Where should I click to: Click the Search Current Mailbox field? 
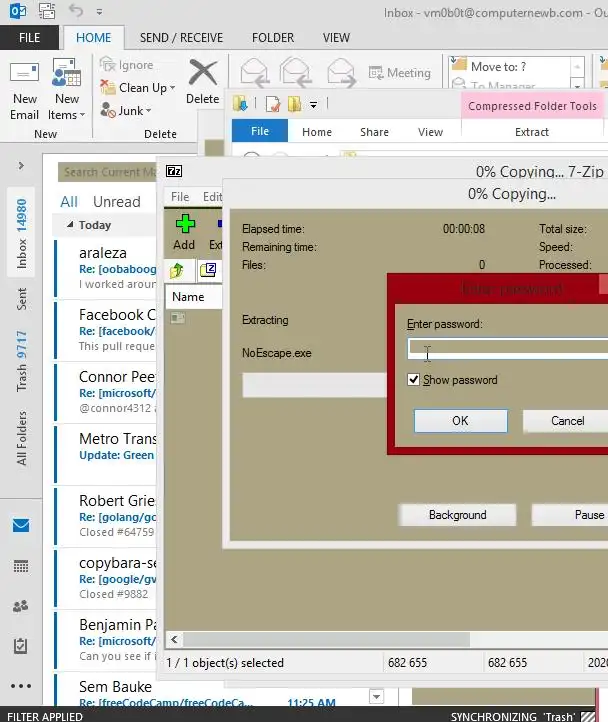click(x=107, y=172)
